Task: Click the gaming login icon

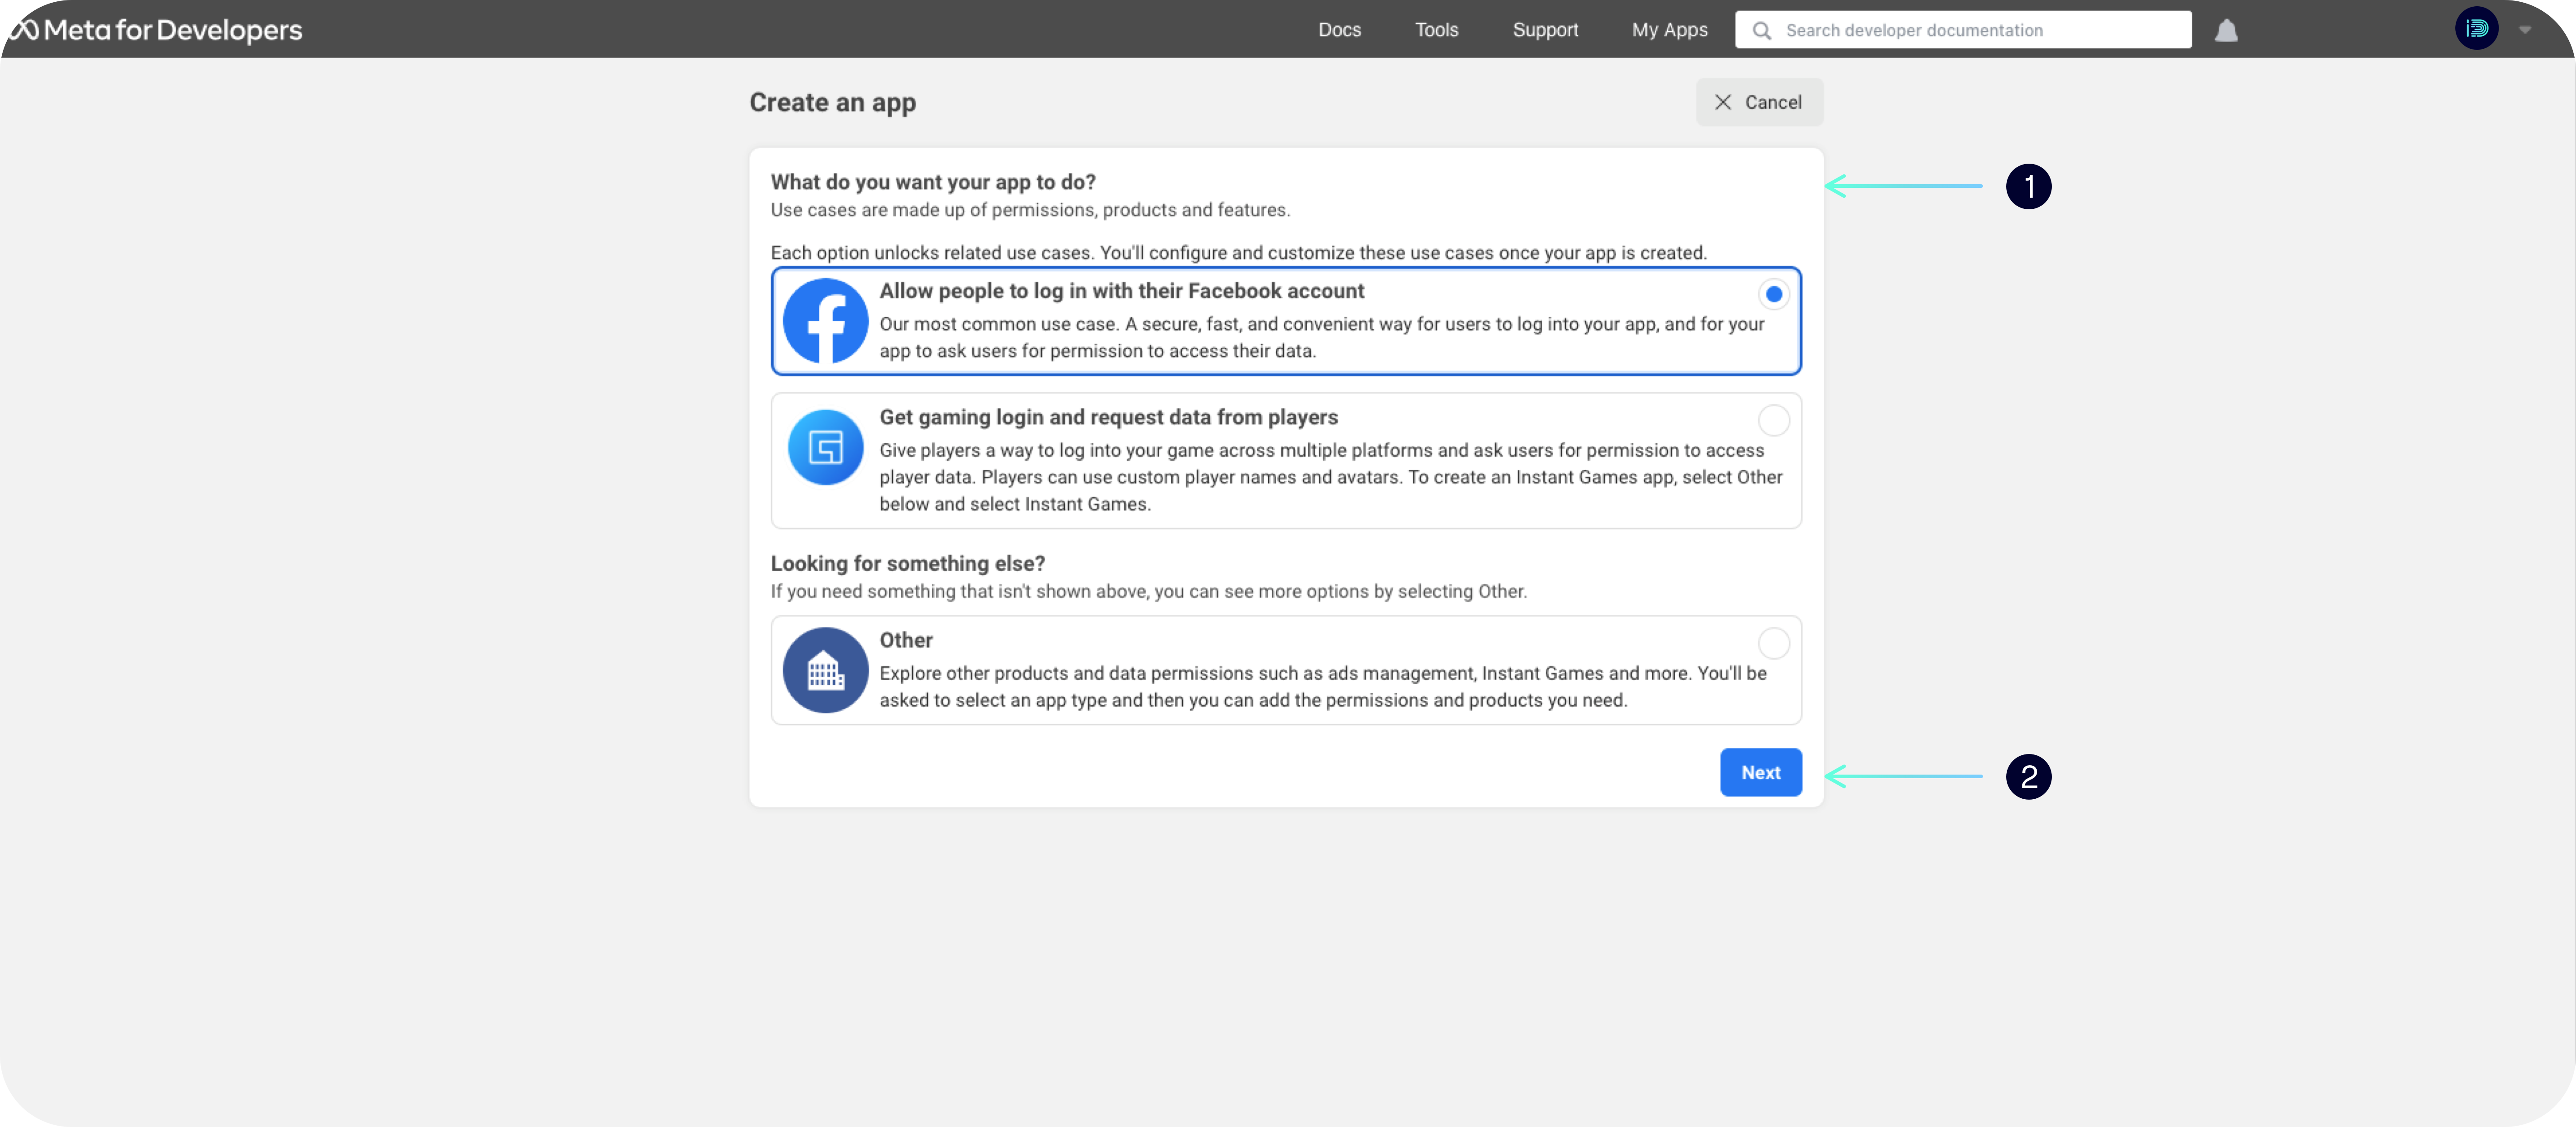Action: point(825,447)
